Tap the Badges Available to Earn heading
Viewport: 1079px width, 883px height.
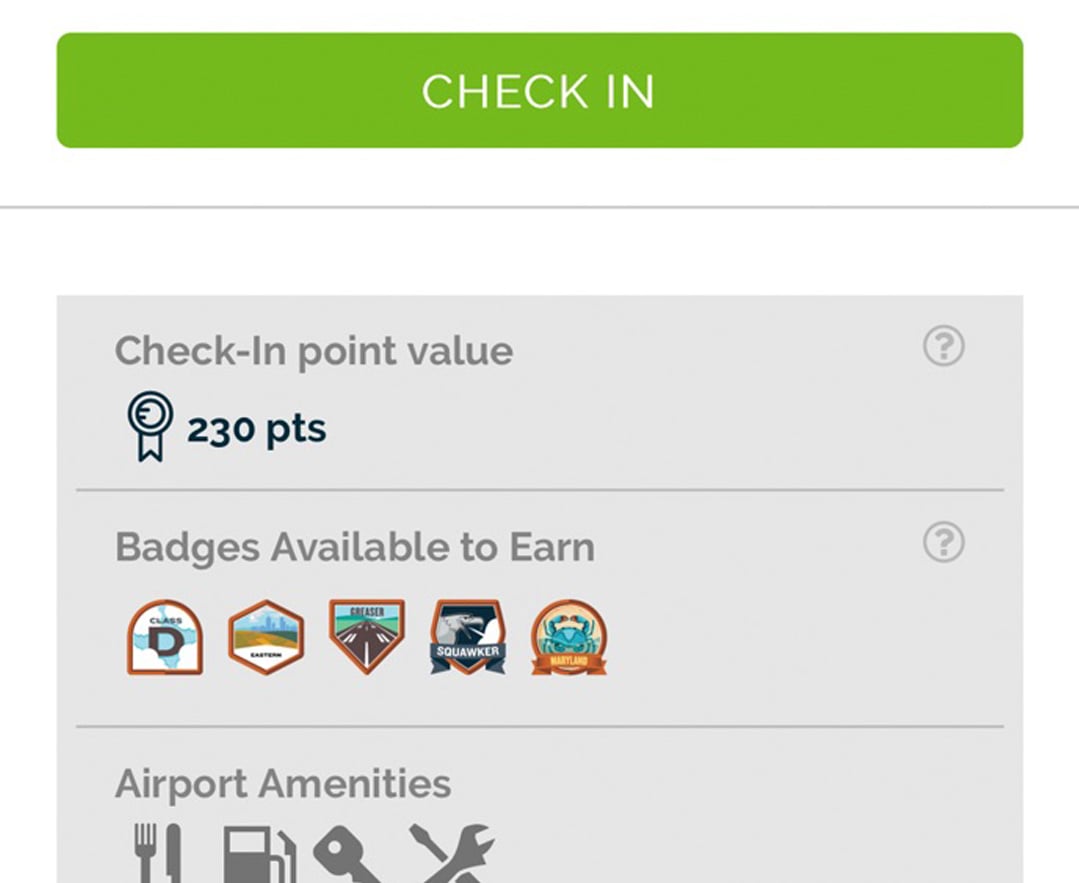pyautogui.click(x=355, y=549)
